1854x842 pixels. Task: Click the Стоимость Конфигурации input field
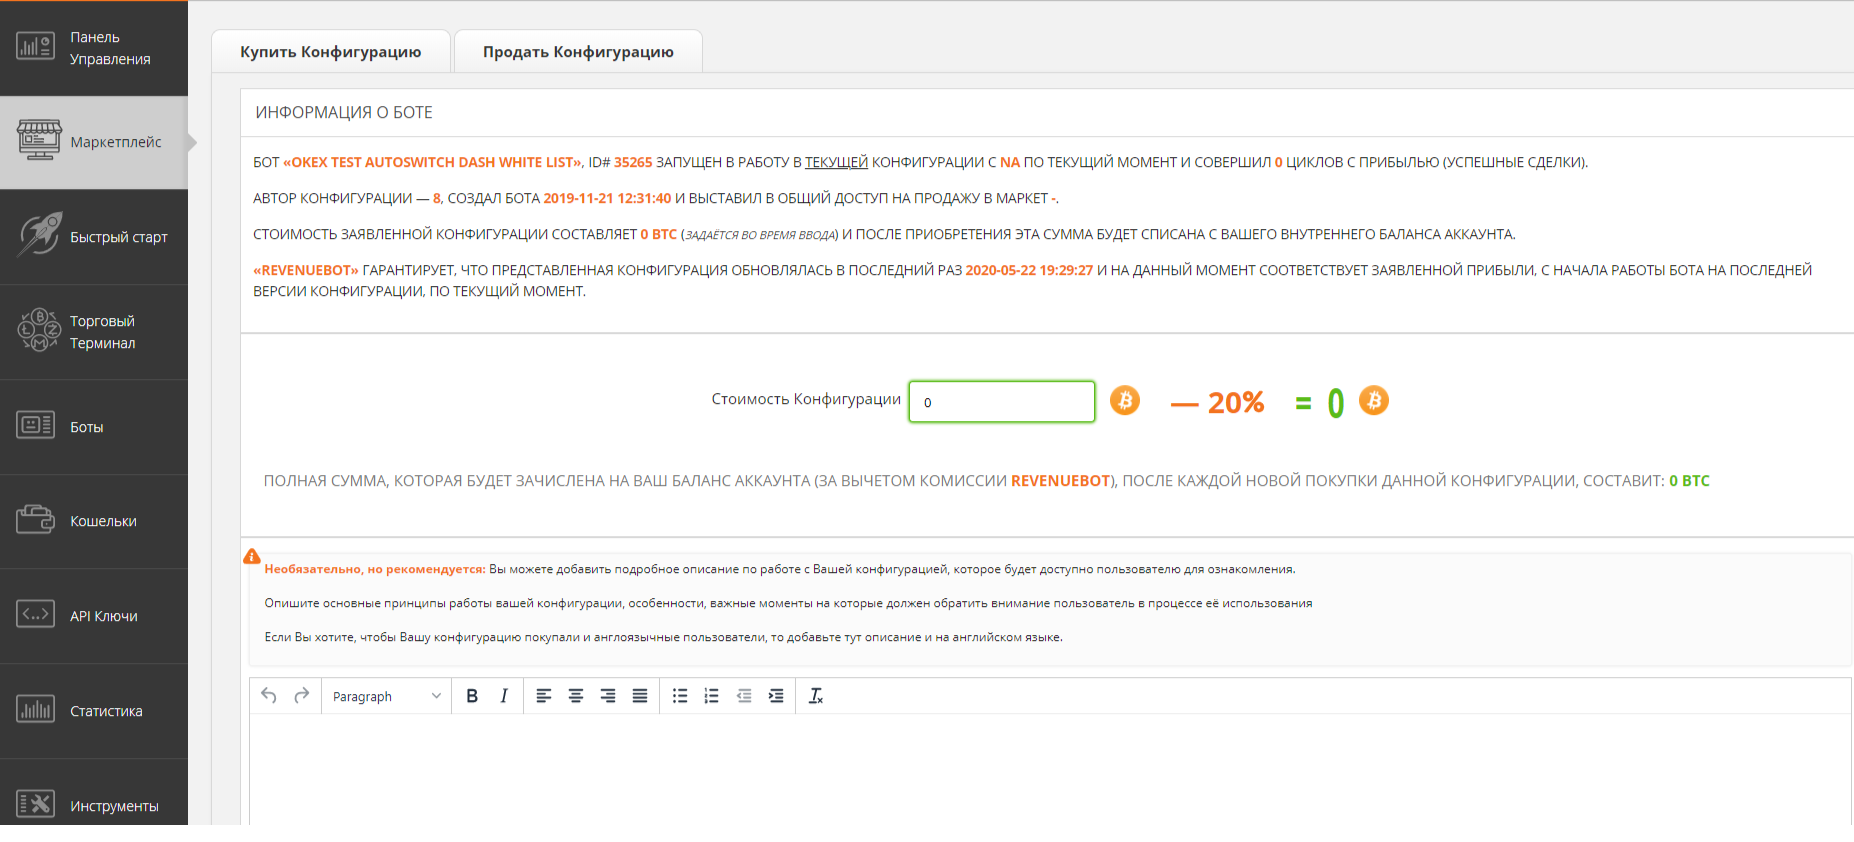pos(1001,402)
